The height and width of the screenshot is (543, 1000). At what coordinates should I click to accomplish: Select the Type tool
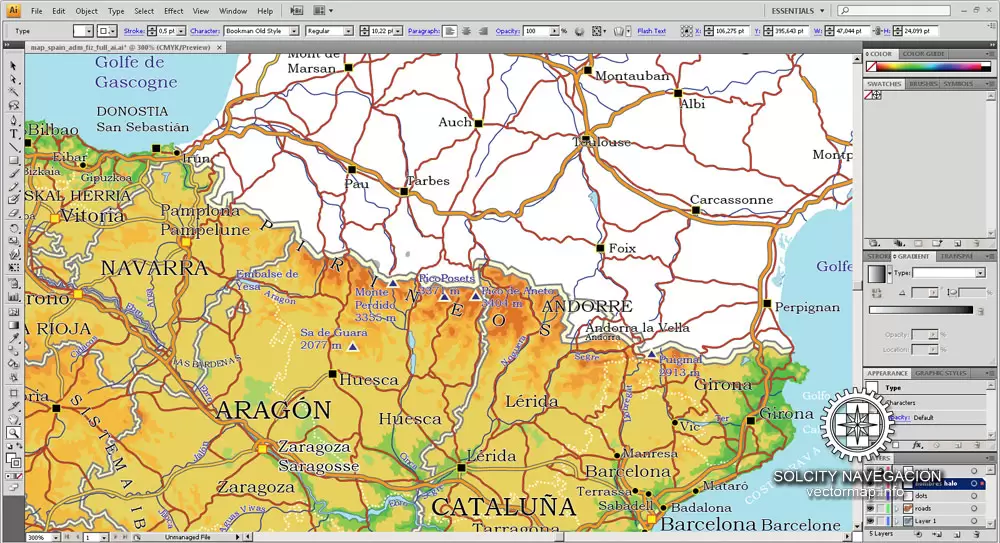[13, 133]
